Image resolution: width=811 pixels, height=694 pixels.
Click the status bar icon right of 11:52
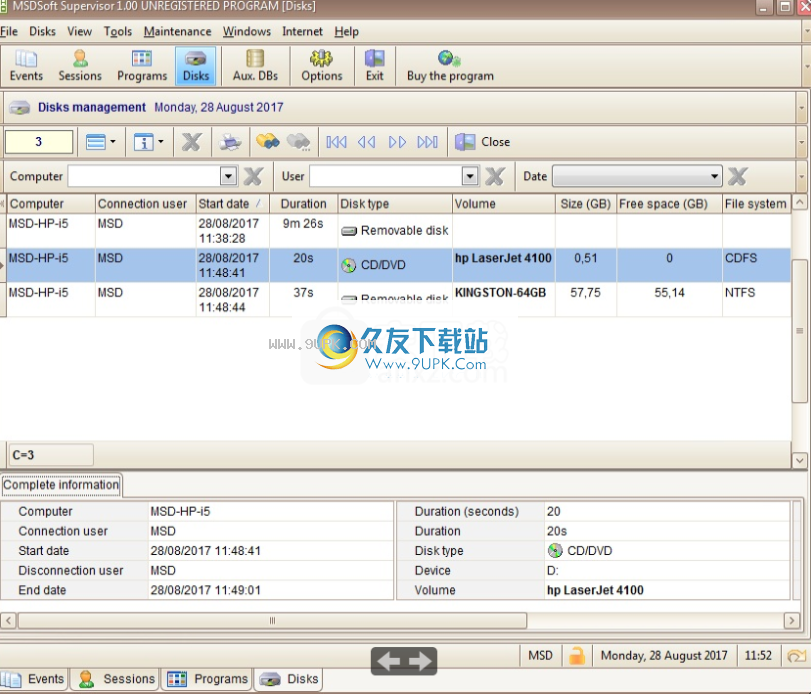pyautogui.click(x=797, y=656)
